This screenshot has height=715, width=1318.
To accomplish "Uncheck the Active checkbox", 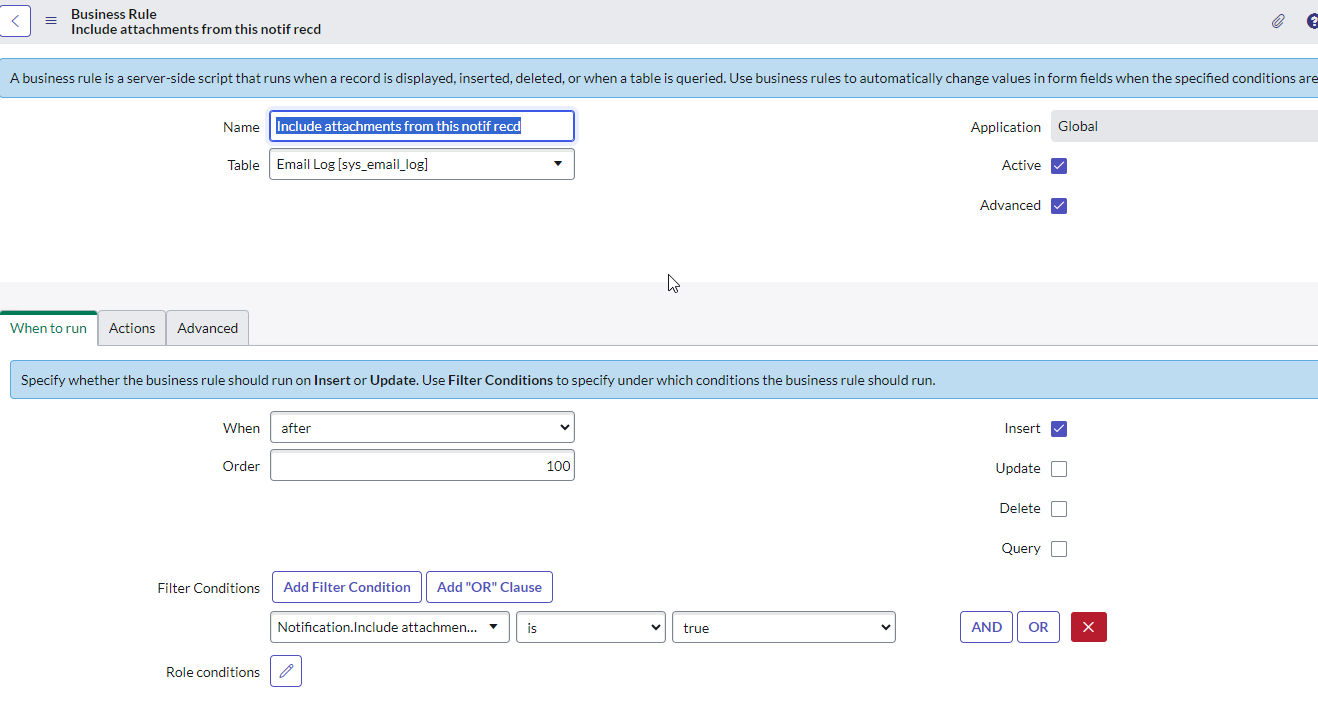I will (x=1059, y=166).
